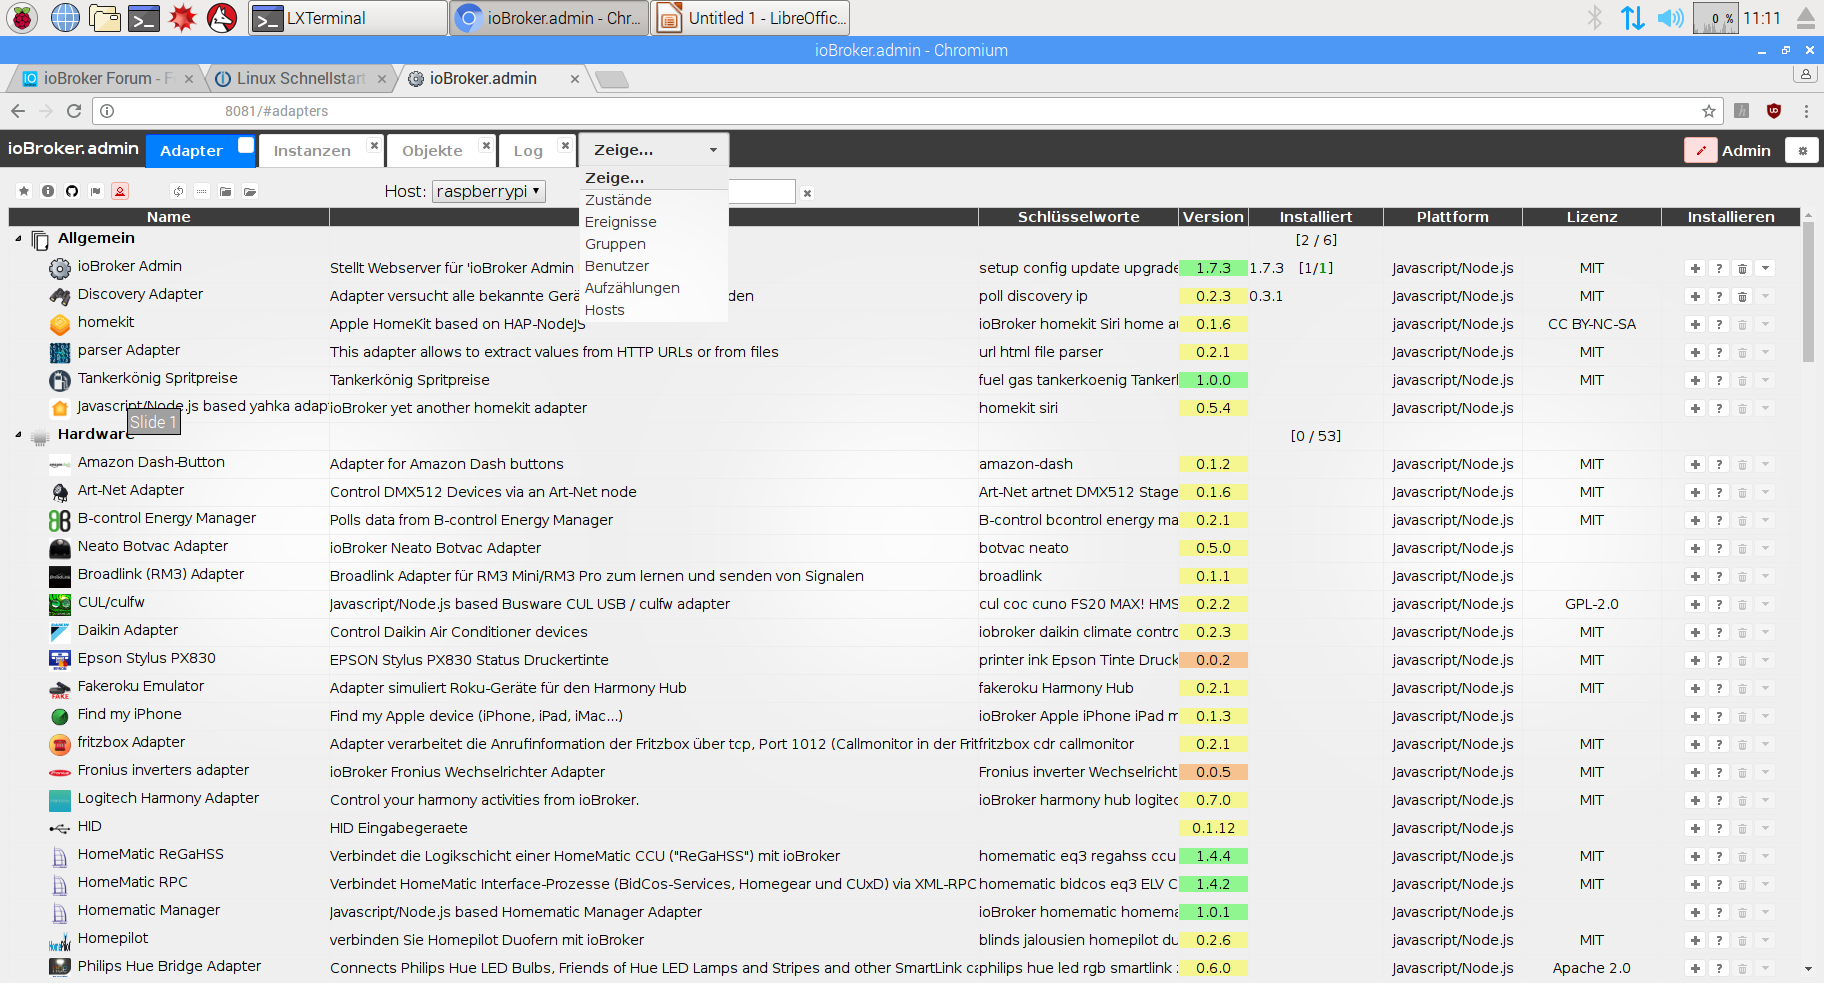Add instance of HomeMatic RPC adapter
The width and height of the screenshot is (1824, 984).
coord(1695,884)
